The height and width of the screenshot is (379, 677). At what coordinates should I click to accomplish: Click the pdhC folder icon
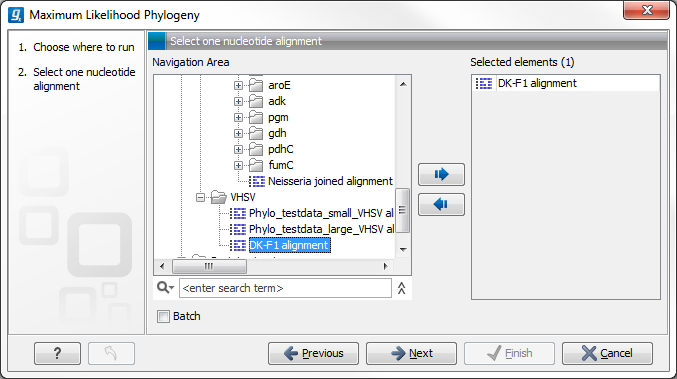click(x=256, y=149)
